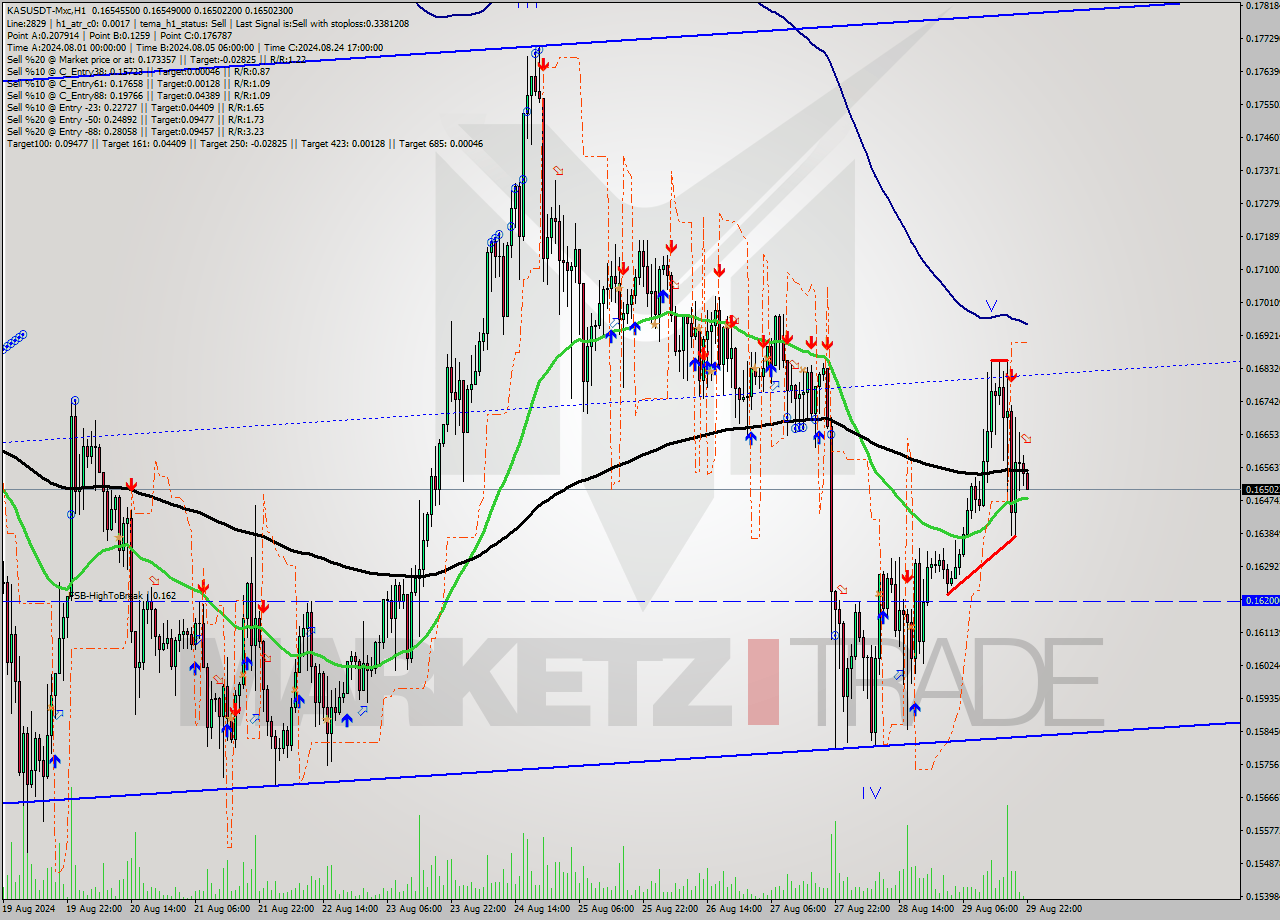Viewport: 1280px width, 920px height.
Task: Click the 0.16384 price axis label
Action: (1262, 534)
